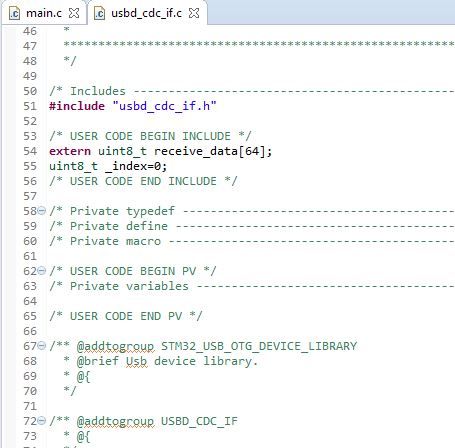The image size is (455, 448).
Task: Collapse the doc comment fold at line 72
Action: (42, 421)
